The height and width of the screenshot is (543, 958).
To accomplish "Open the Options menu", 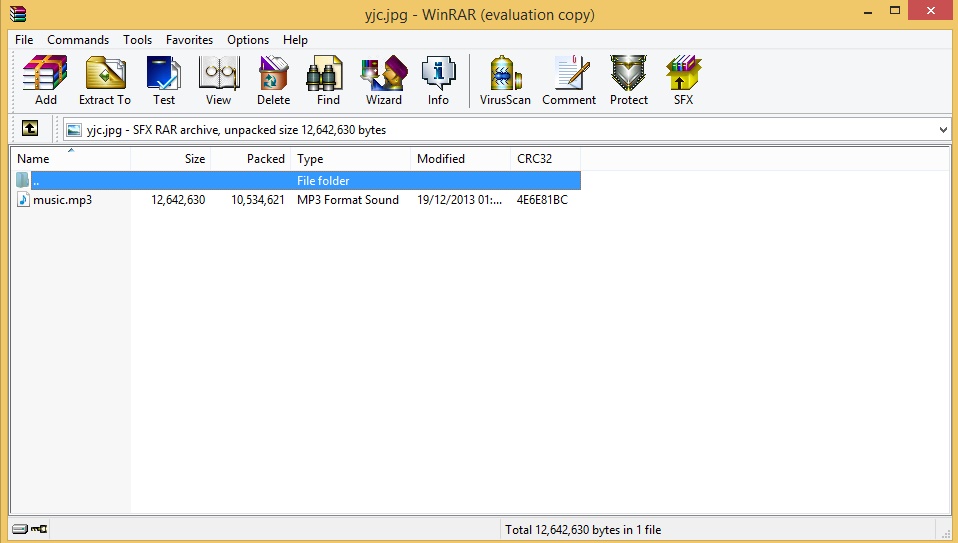I will (x=247, y=40).
